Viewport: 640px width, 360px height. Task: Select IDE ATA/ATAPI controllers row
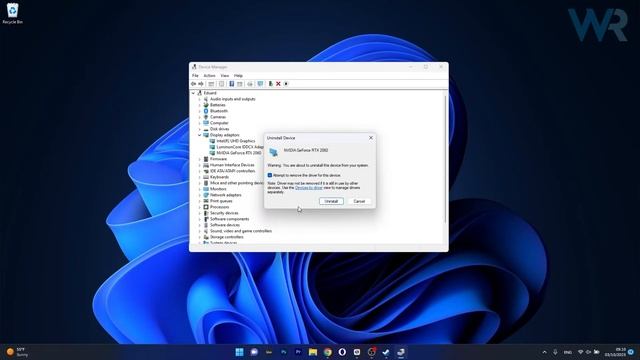pyautogui.click(x=233, y=171)
